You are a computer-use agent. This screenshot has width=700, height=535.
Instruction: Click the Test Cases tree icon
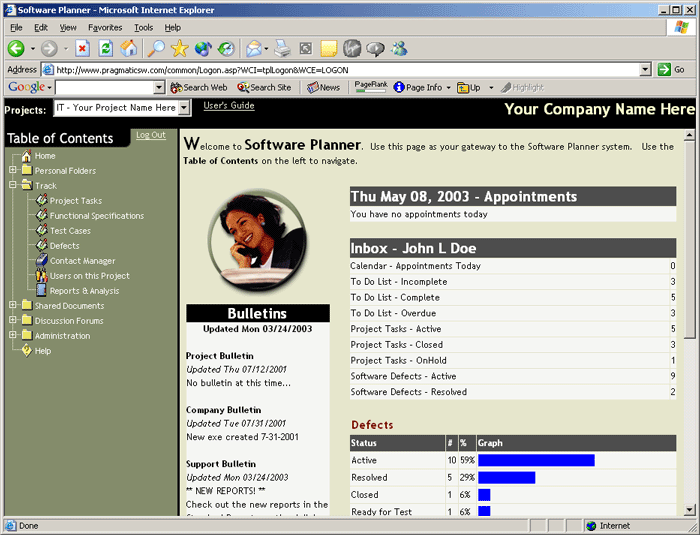pos(42,230)
